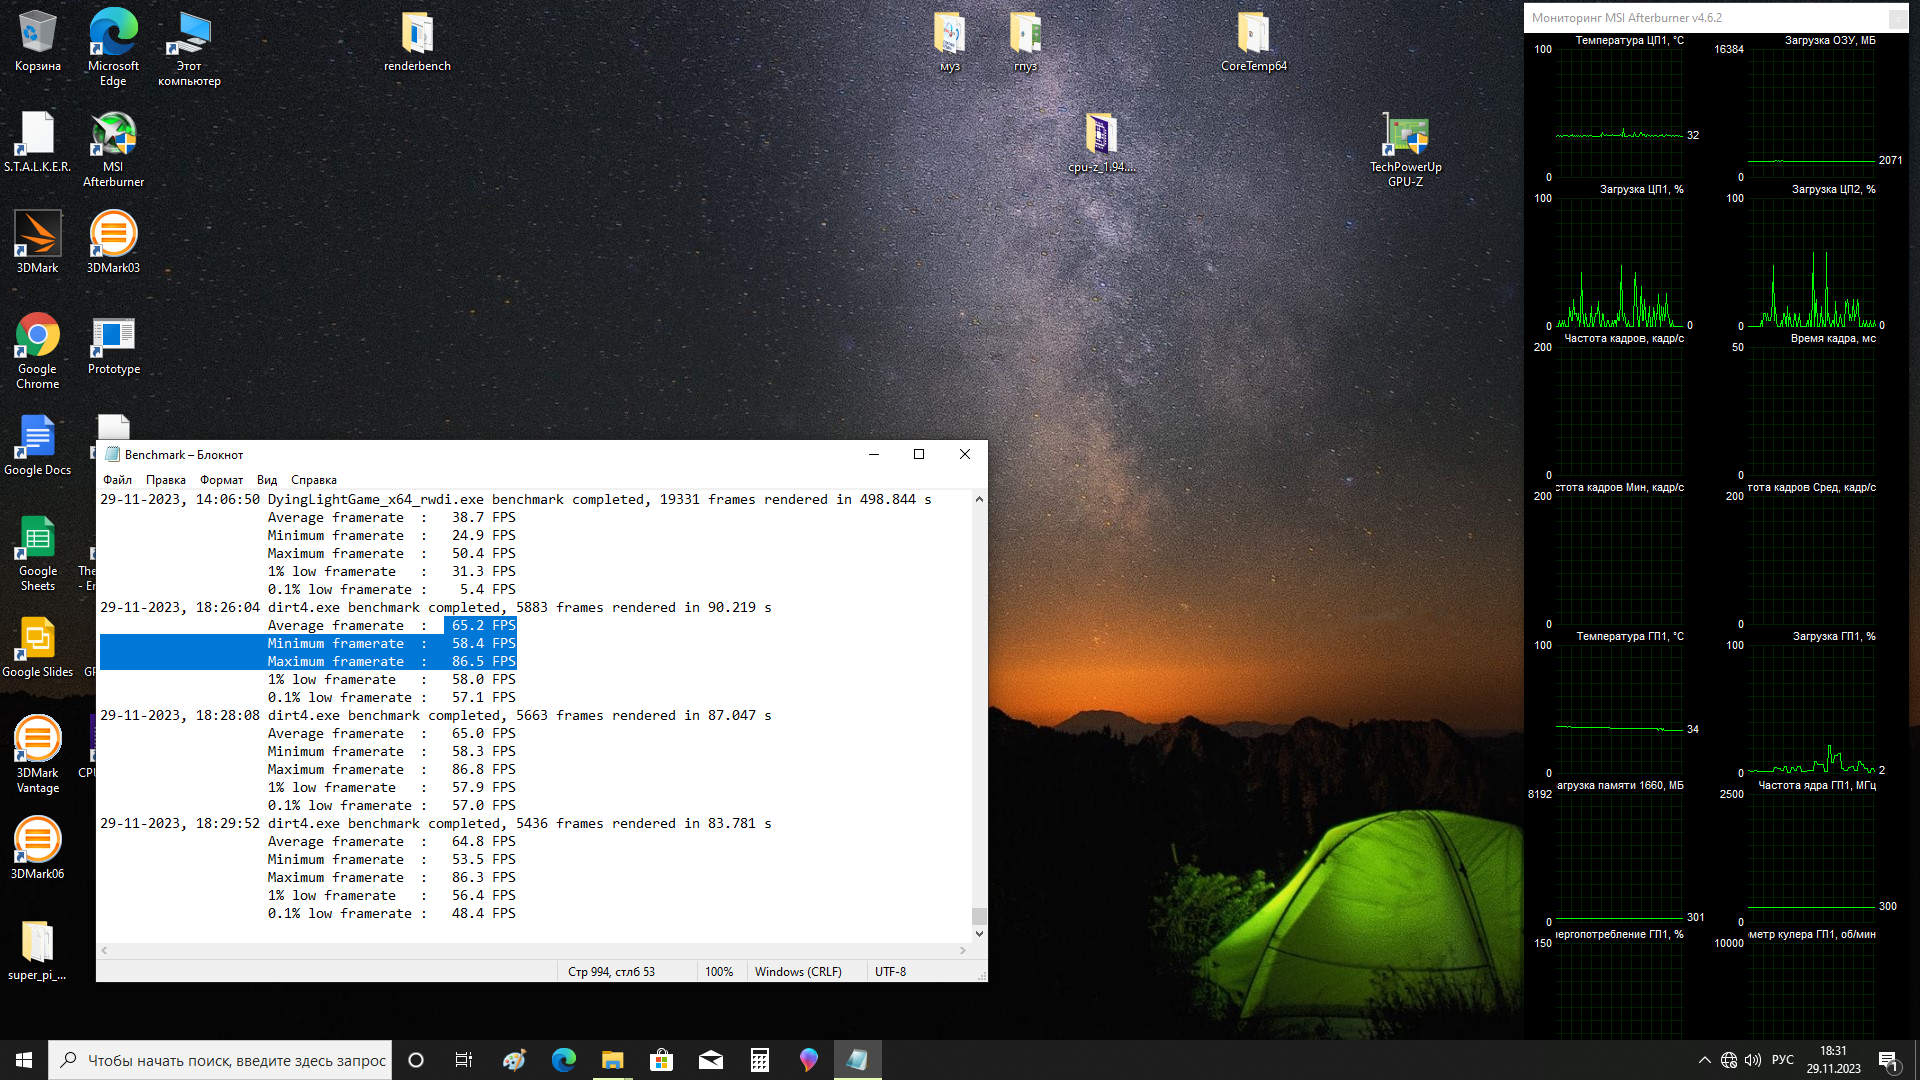The height and width of the screenshot is (1080, 1920).
Task: Open the renderbench folder on desktop
Action: [417, 35]
